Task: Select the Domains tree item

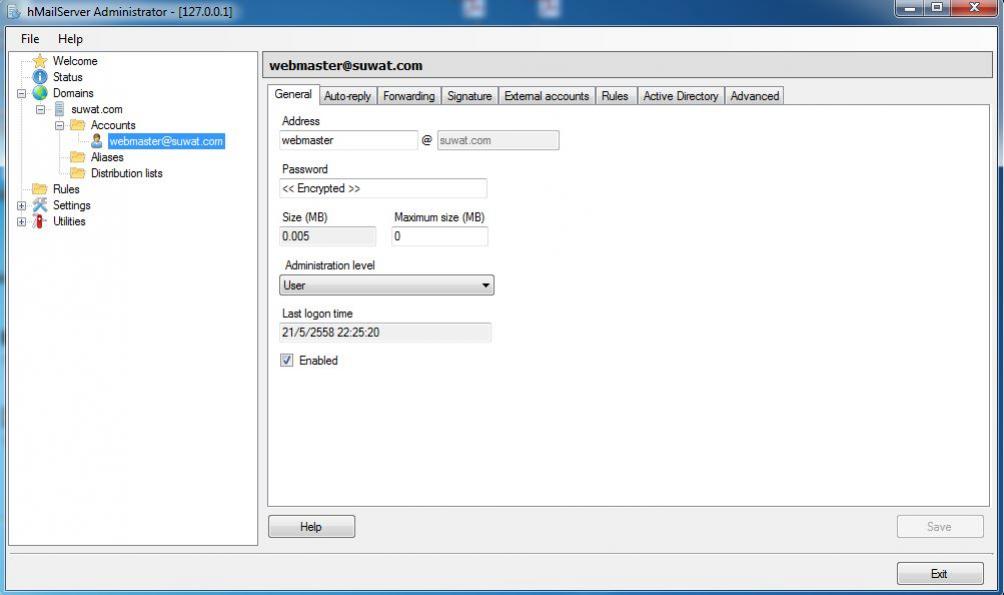Action: (73, 93)
